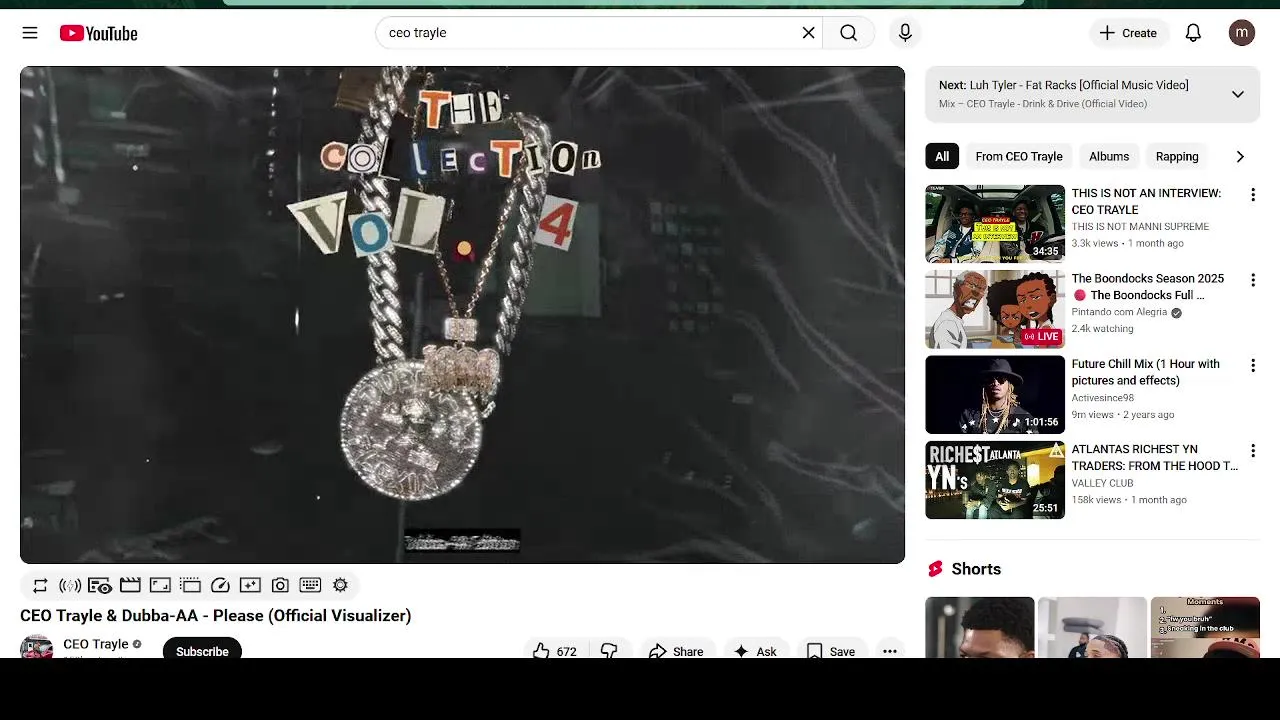Clear the search text with X
1280x720 pixels.
pos(809,33)
